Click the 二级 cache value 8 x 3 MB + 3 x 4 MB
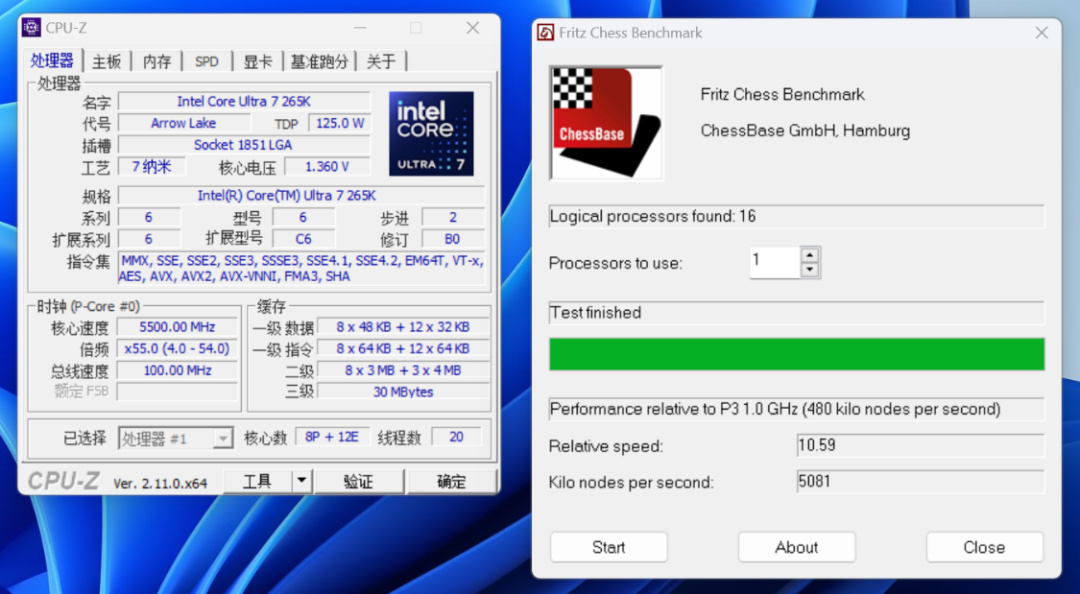The height and width of the screenshot is (594, 1080). click(x=403, y=370)
